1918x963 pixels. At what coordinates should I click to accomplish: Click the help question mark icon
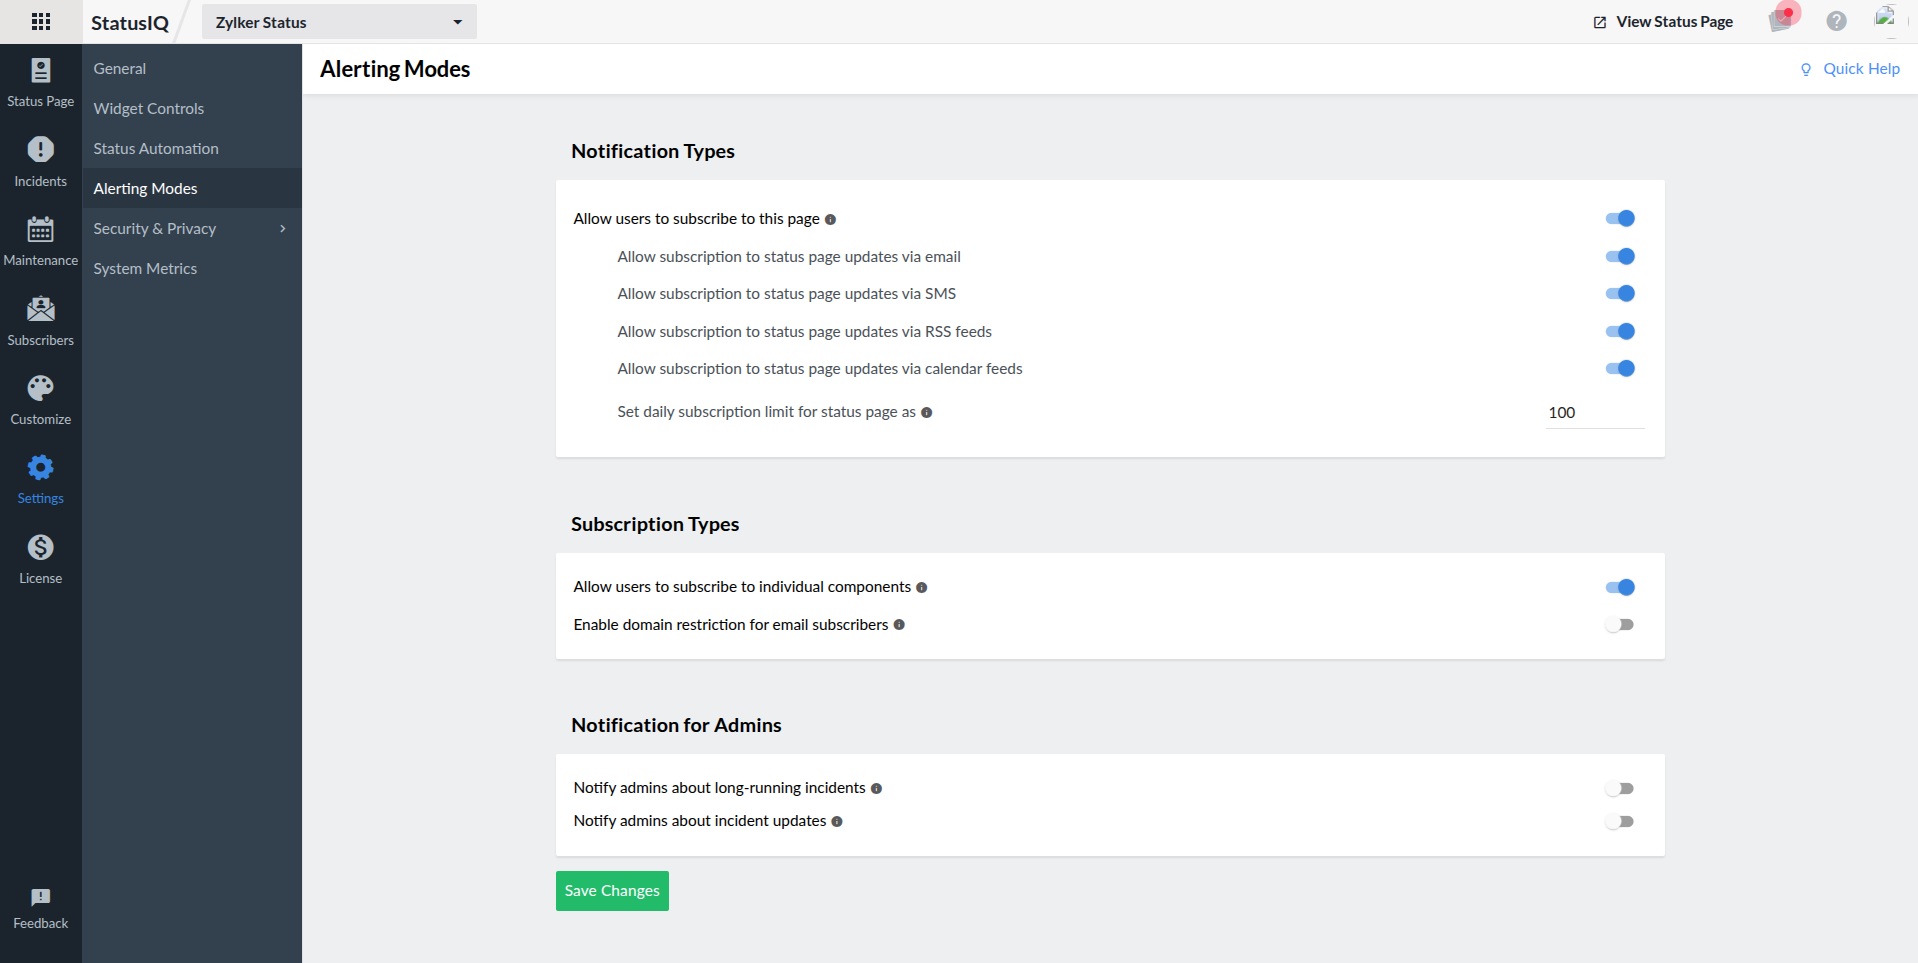(x=1836, y=21)
